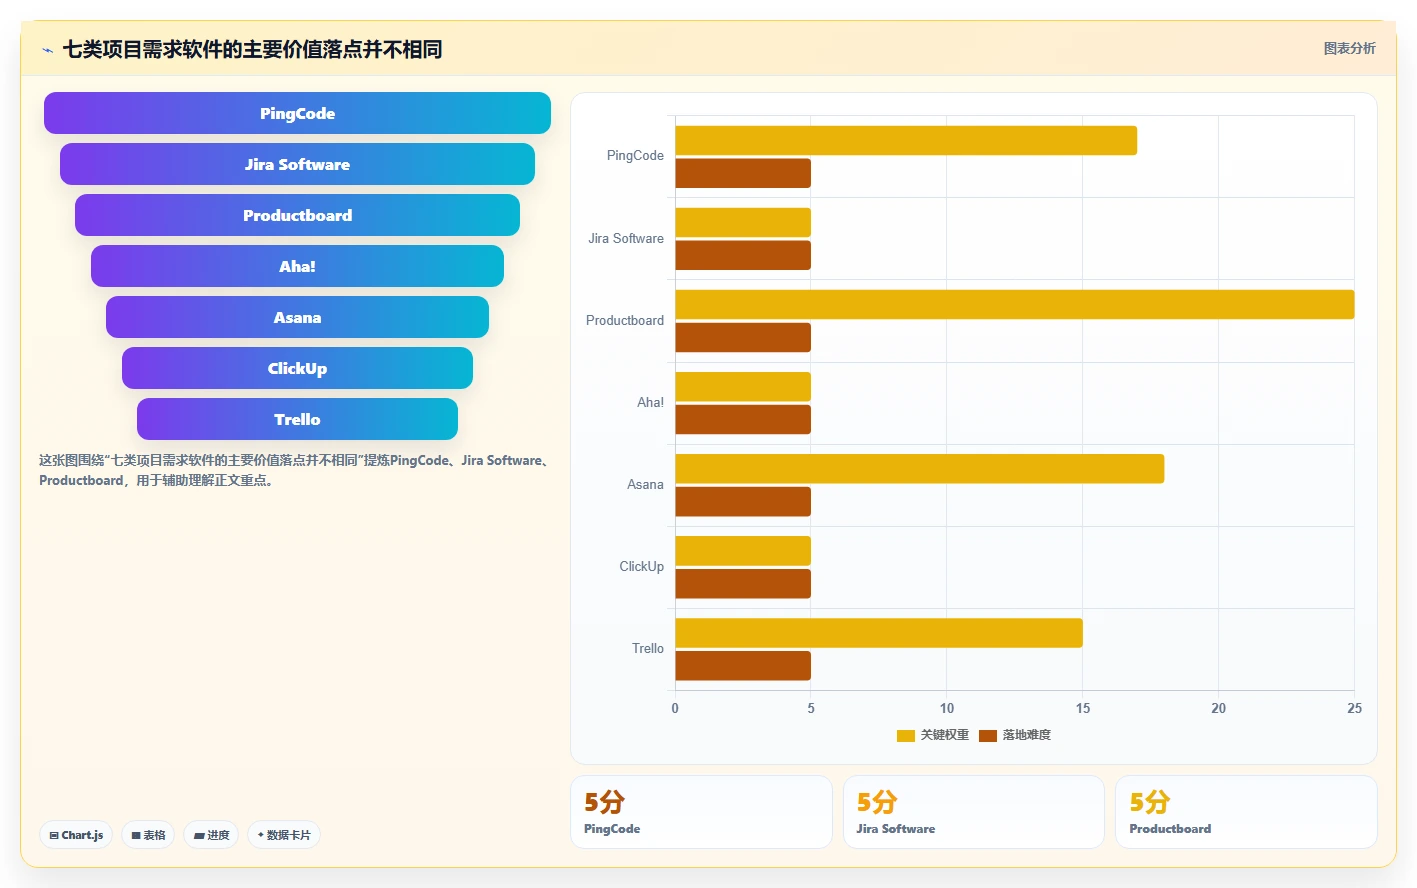Click the Trello y-axis label

(x=648, y=648)
